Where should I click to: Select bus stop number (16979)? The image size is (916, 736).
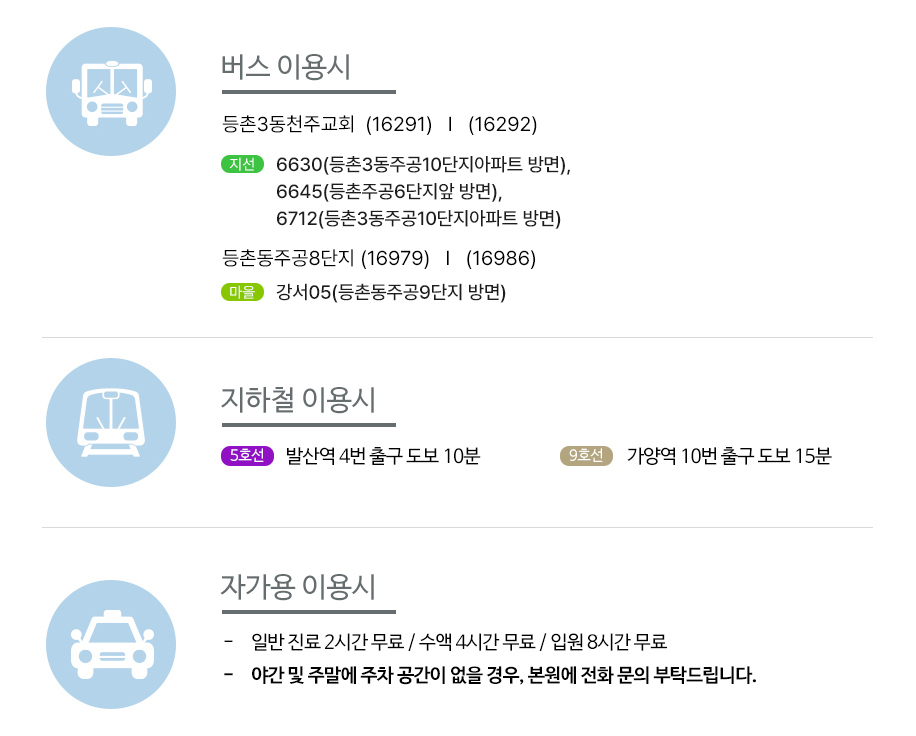coord(395,258)
